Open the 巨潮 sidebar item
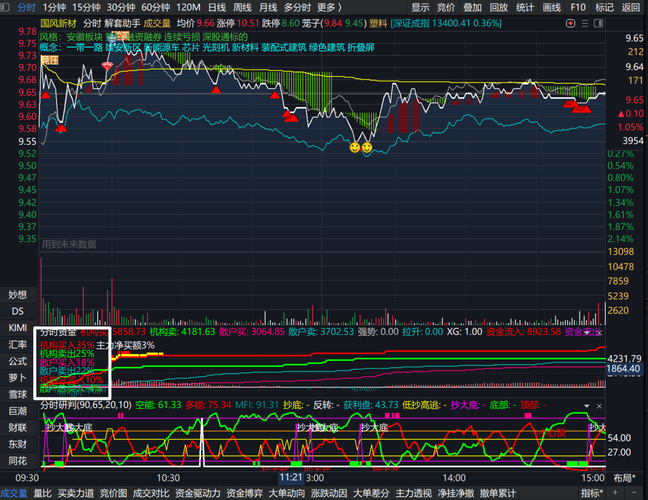 (18, 411)
